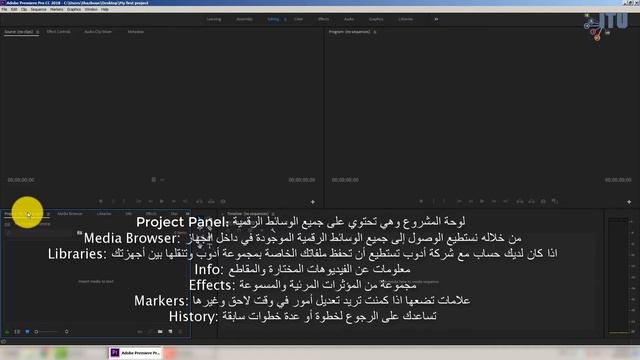Switch to the Assembly workspace
The width and height of the screenshot is (640, 360).
pyautogui.click(x=244, y=19)
